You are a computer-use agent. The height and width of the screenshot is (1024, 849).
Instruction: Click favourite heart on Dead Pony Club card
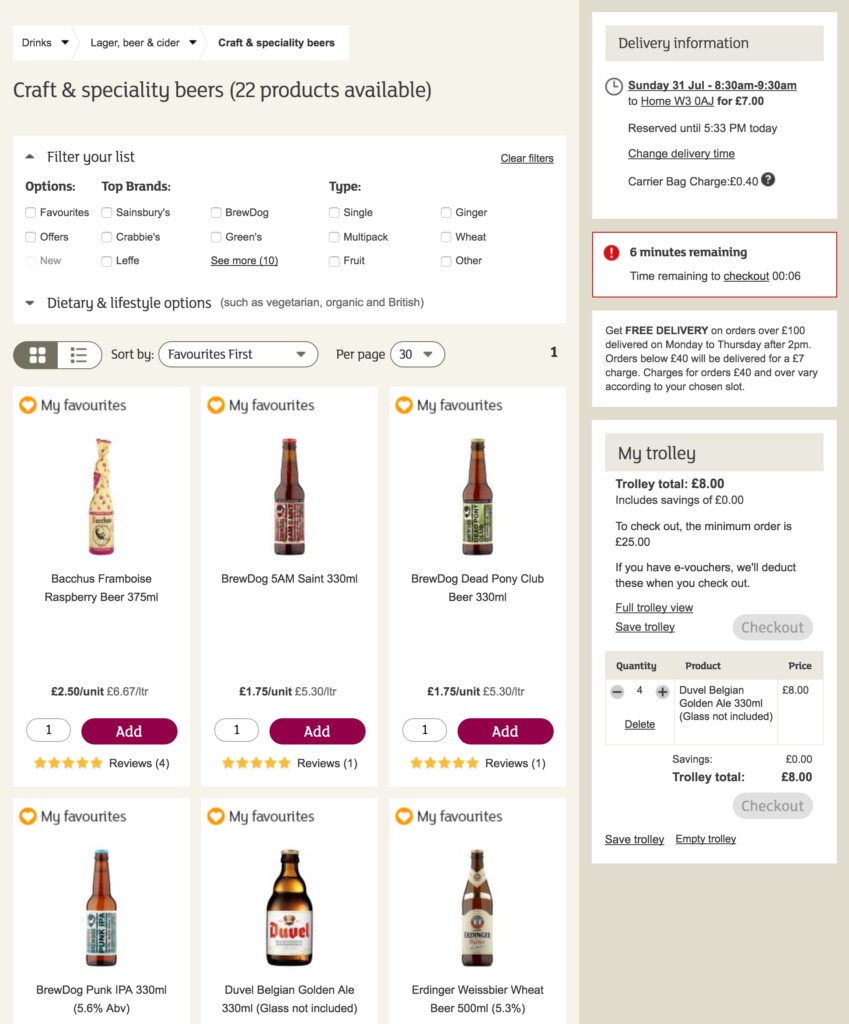click(x=404, y=406)
